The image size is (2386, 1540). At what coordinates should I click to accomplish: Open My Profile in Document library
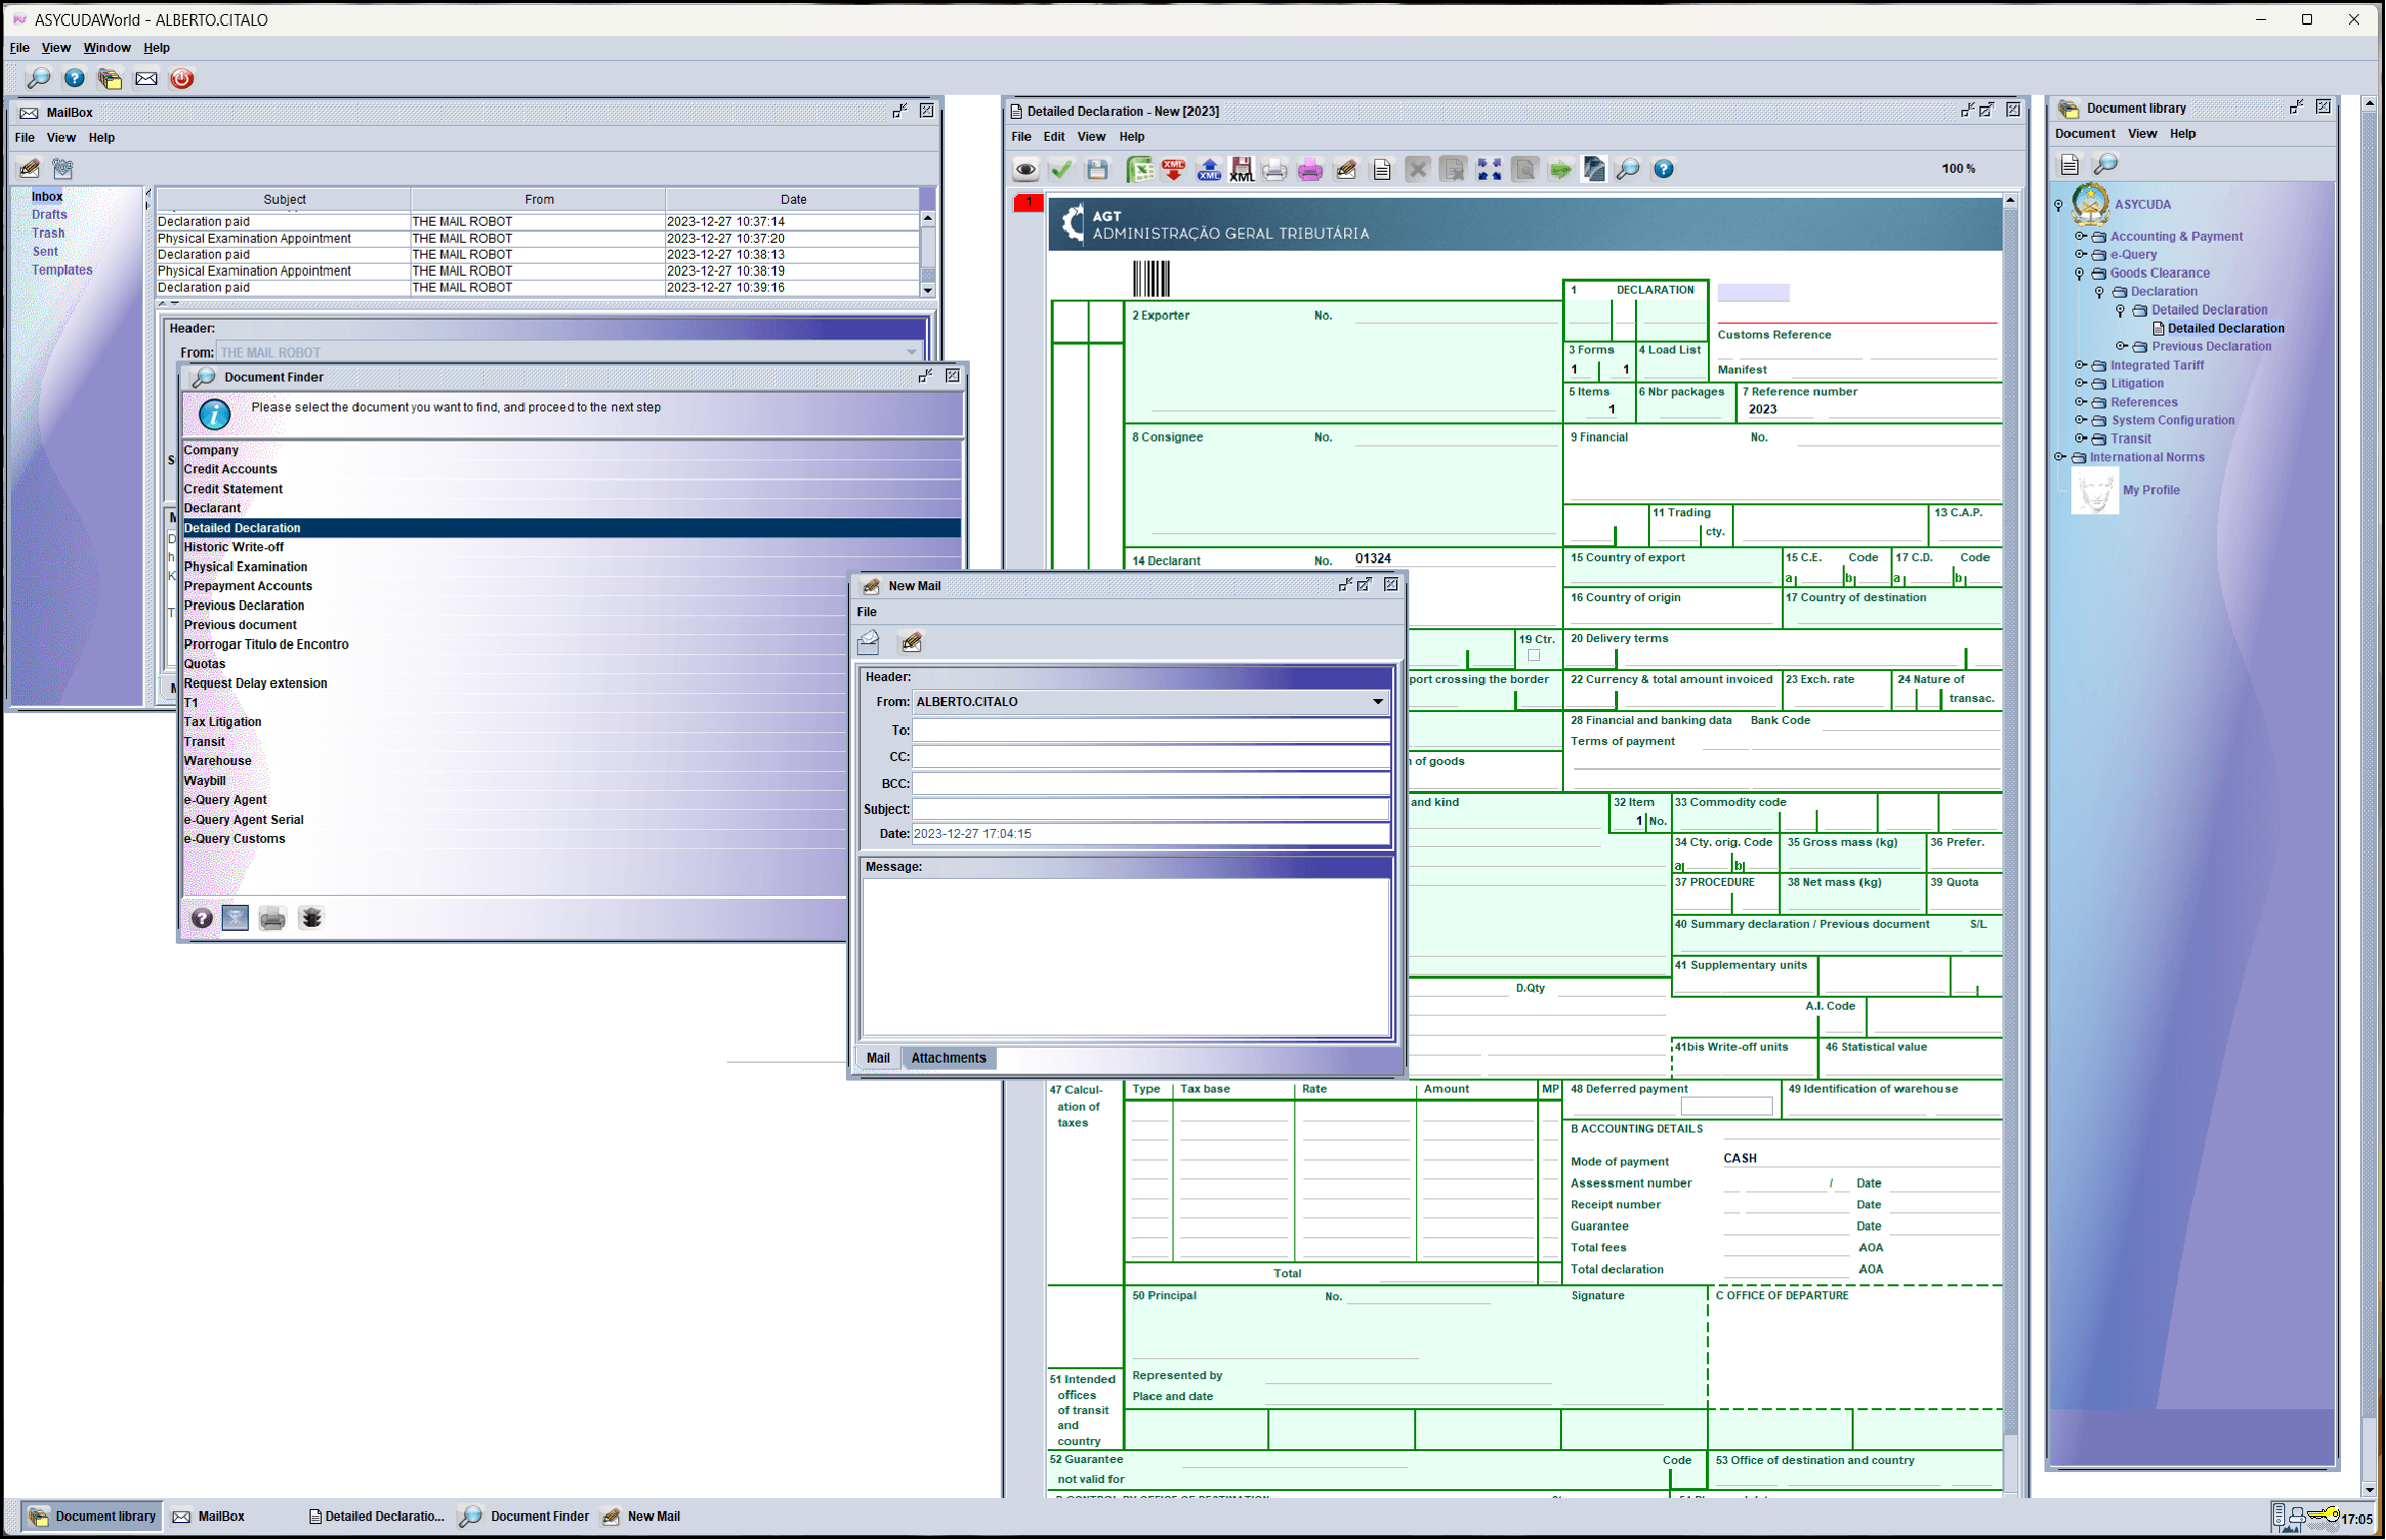point(2151,490)
